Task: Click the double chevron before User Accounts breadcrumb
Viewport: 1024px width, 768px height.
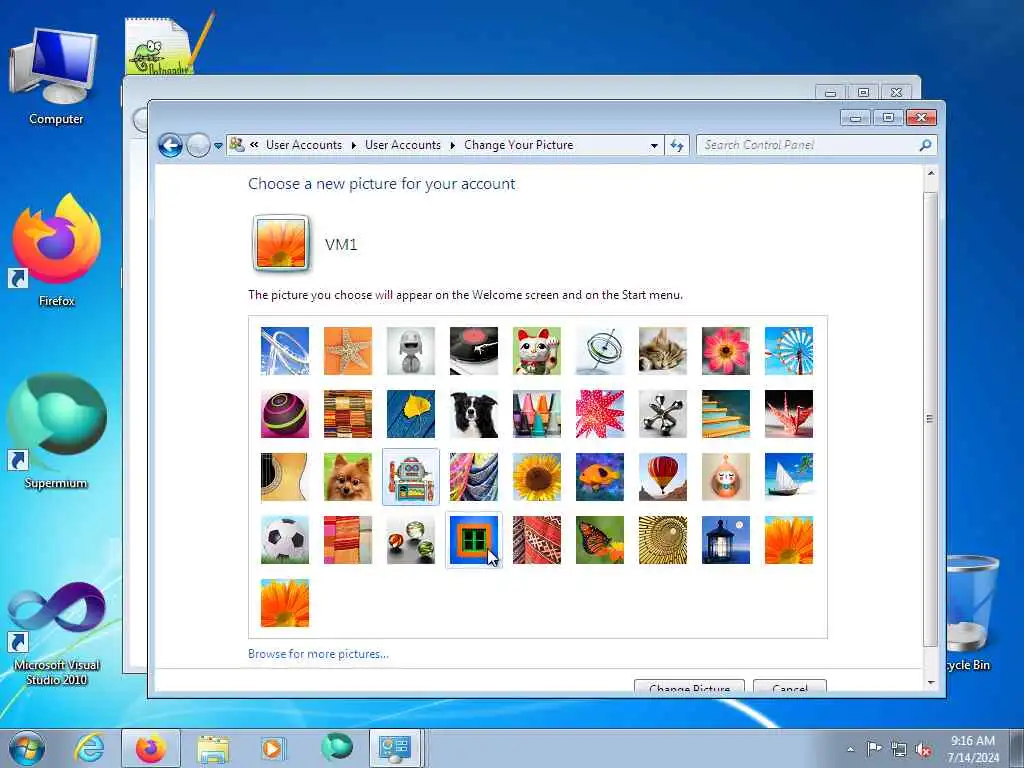Action: [254, 145]
